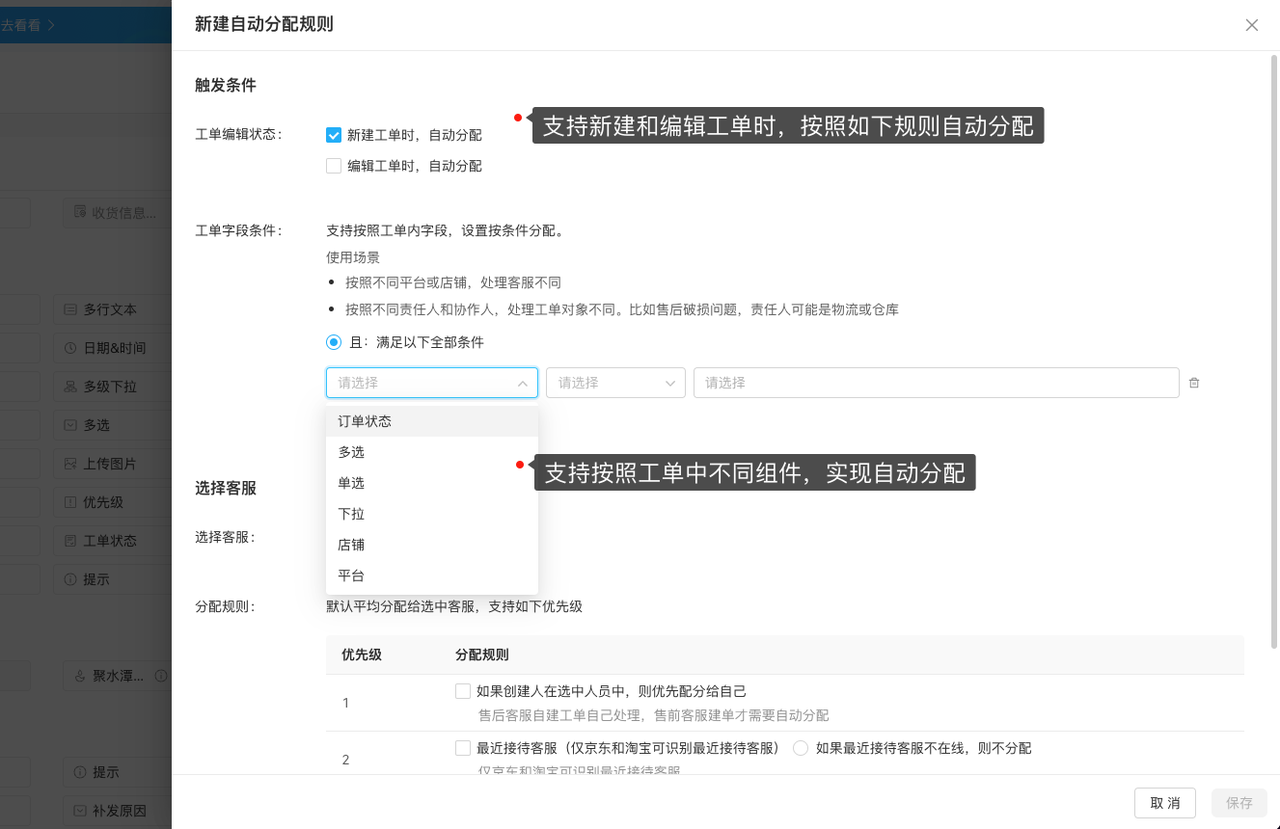Click the 收货信息 component icon in background

tap(80, 213)
